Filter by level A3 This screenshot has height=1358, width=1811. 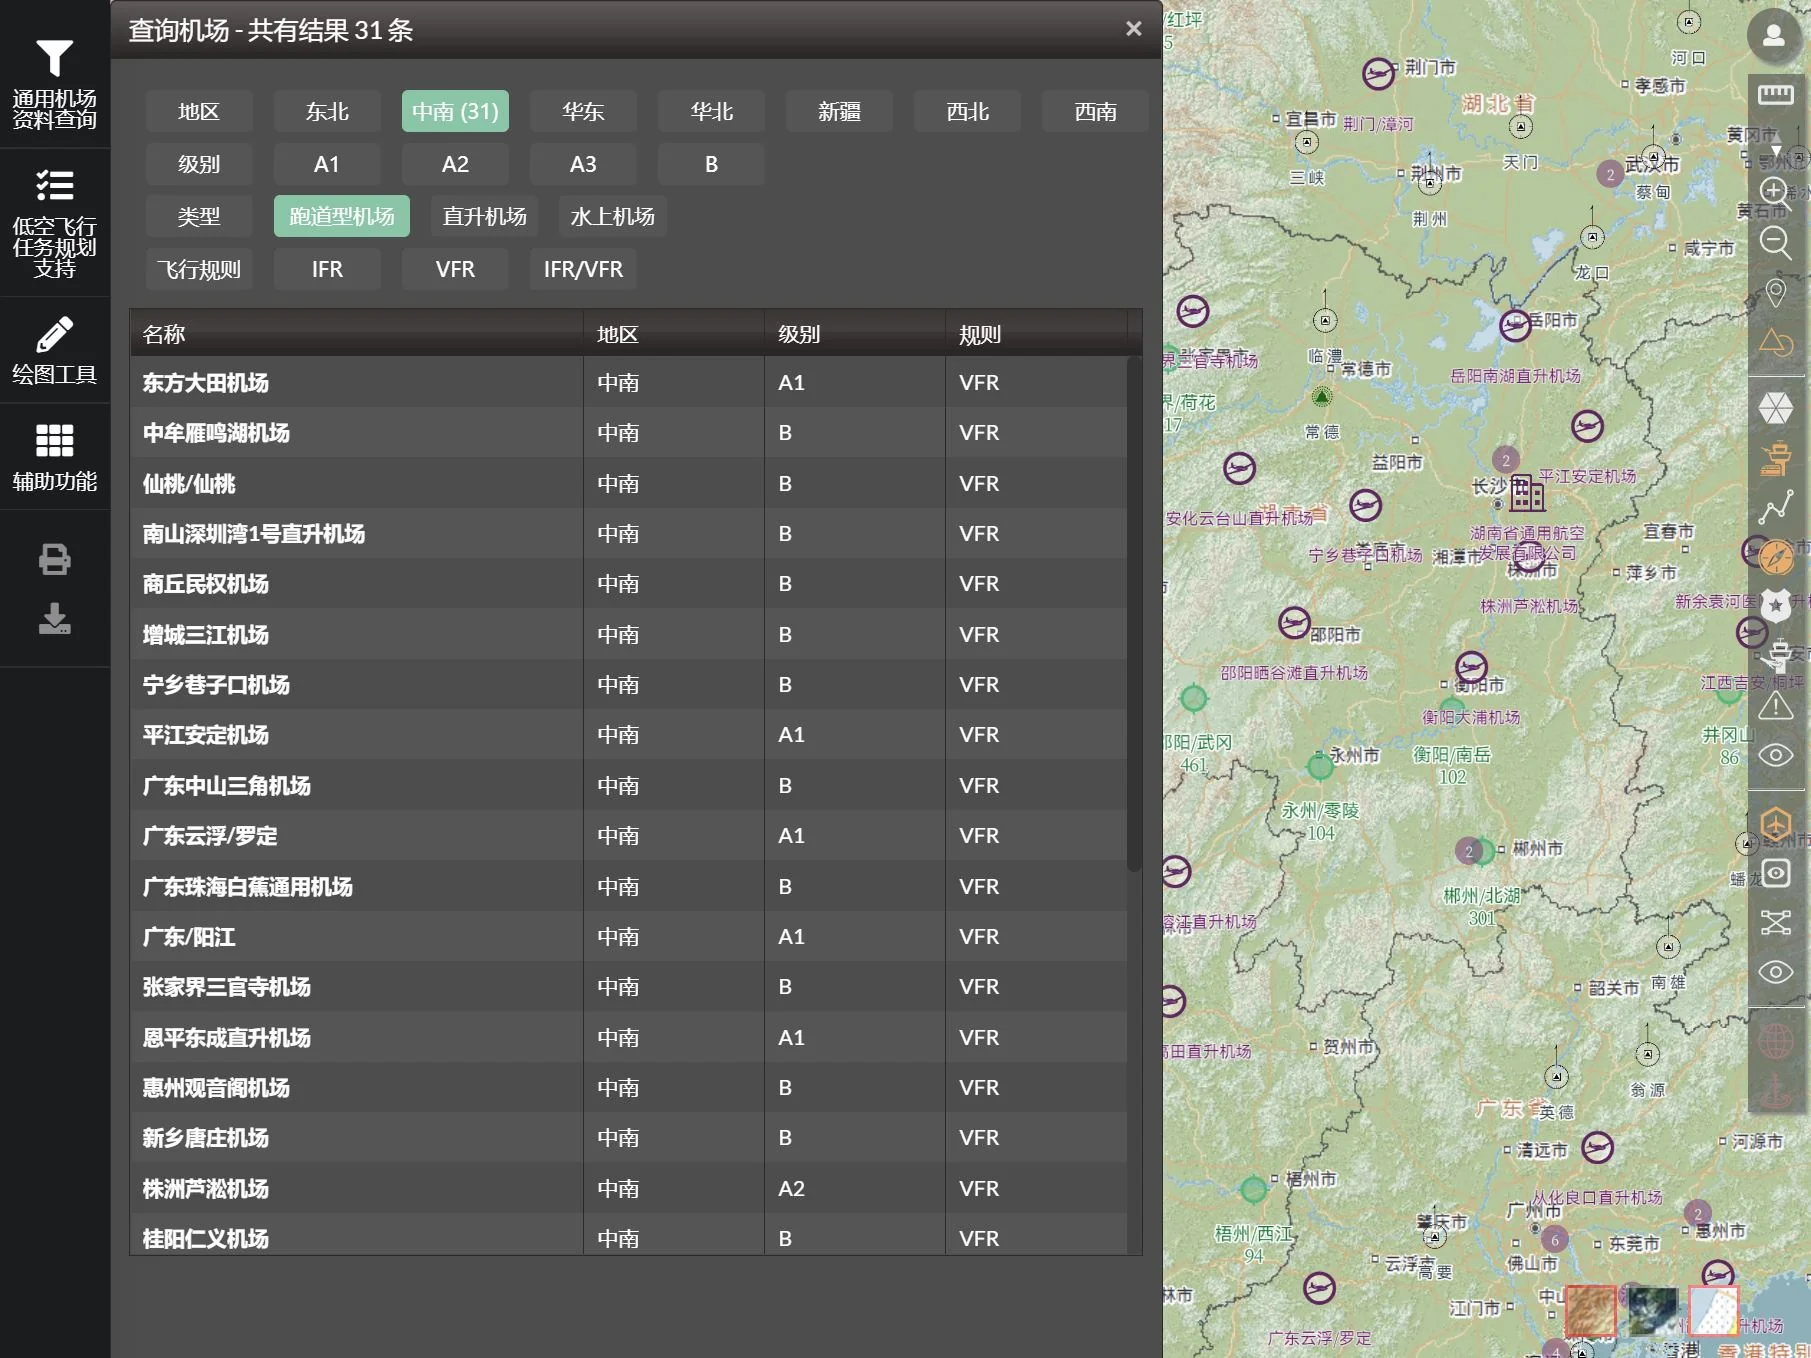pyautogui.click(x=583, y=164)
